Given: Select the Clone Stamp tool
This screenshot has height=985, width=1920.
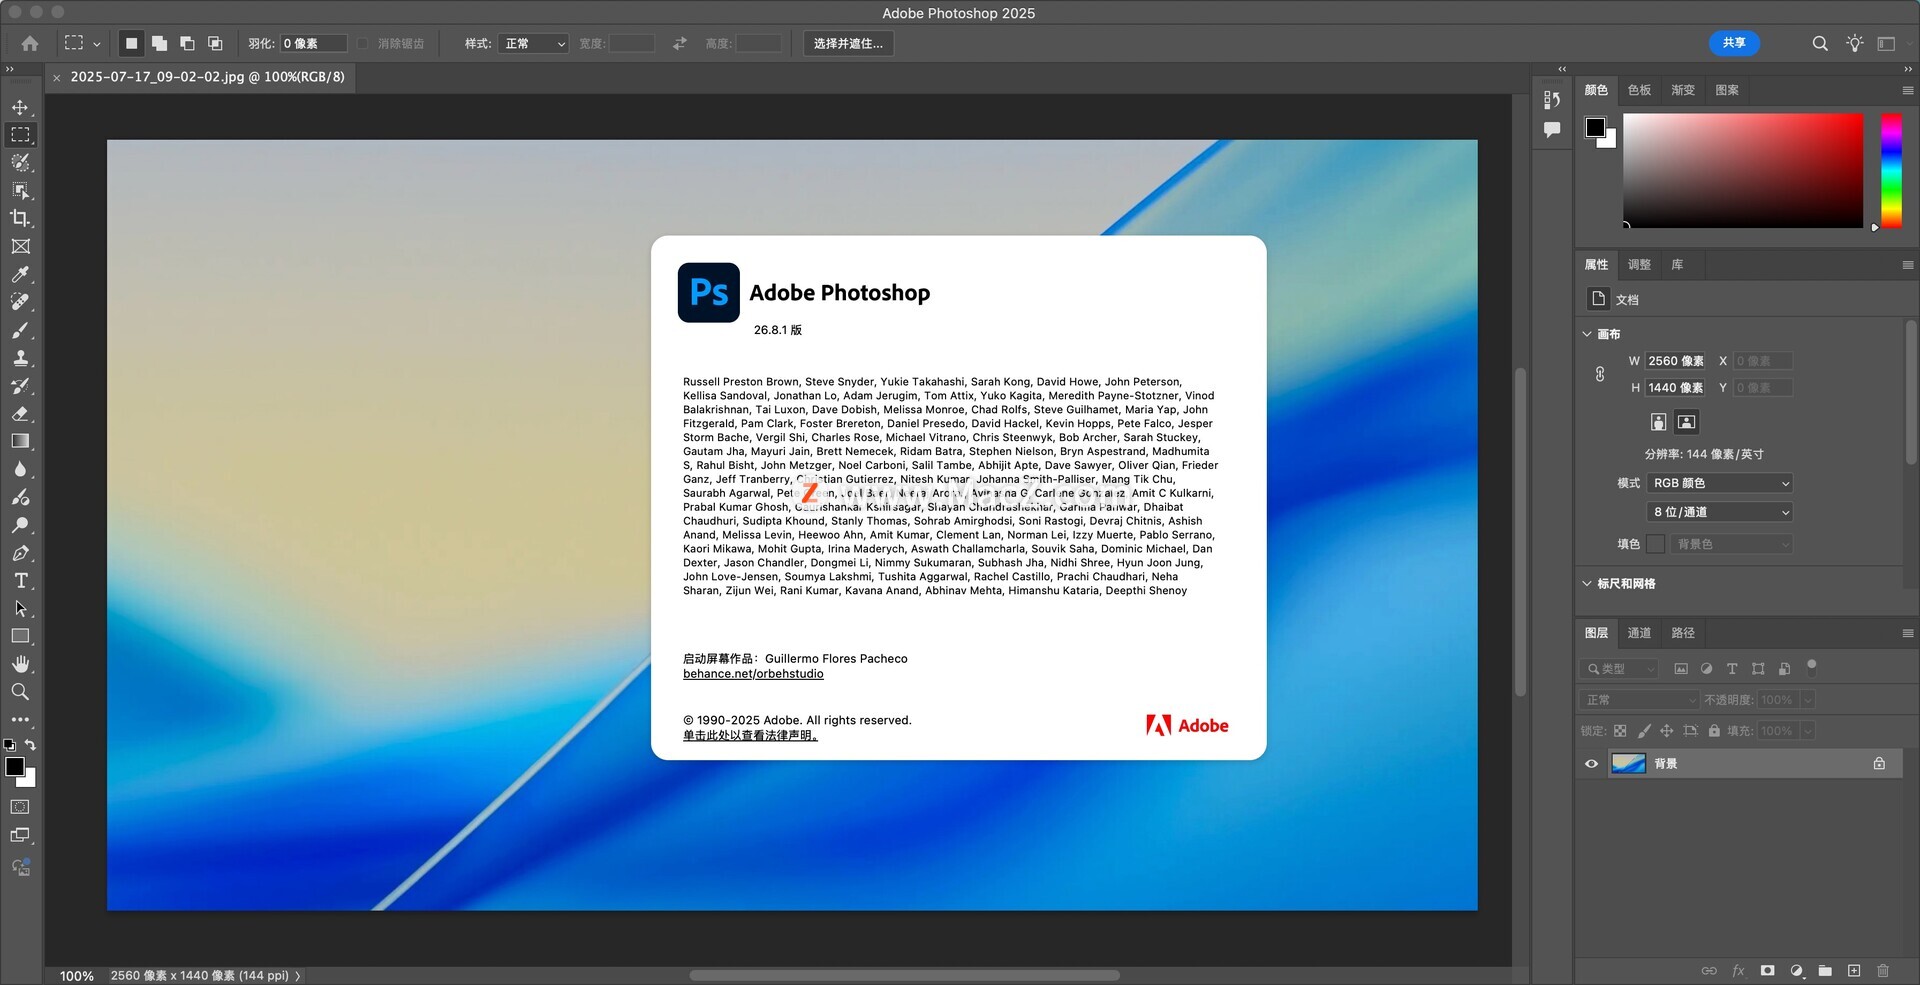Looking at the screenshot, I should (x=20, y=357).
